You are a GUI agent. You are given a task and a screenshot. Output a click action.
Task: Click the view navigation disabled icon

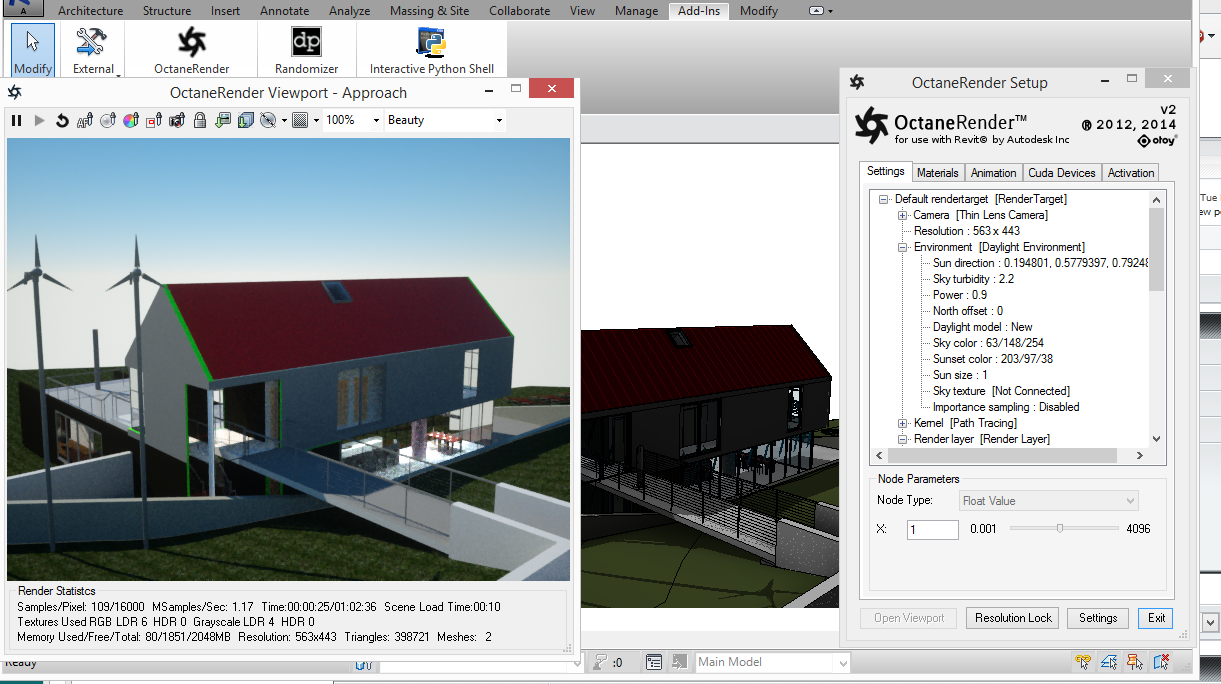(x=267, y=121)
